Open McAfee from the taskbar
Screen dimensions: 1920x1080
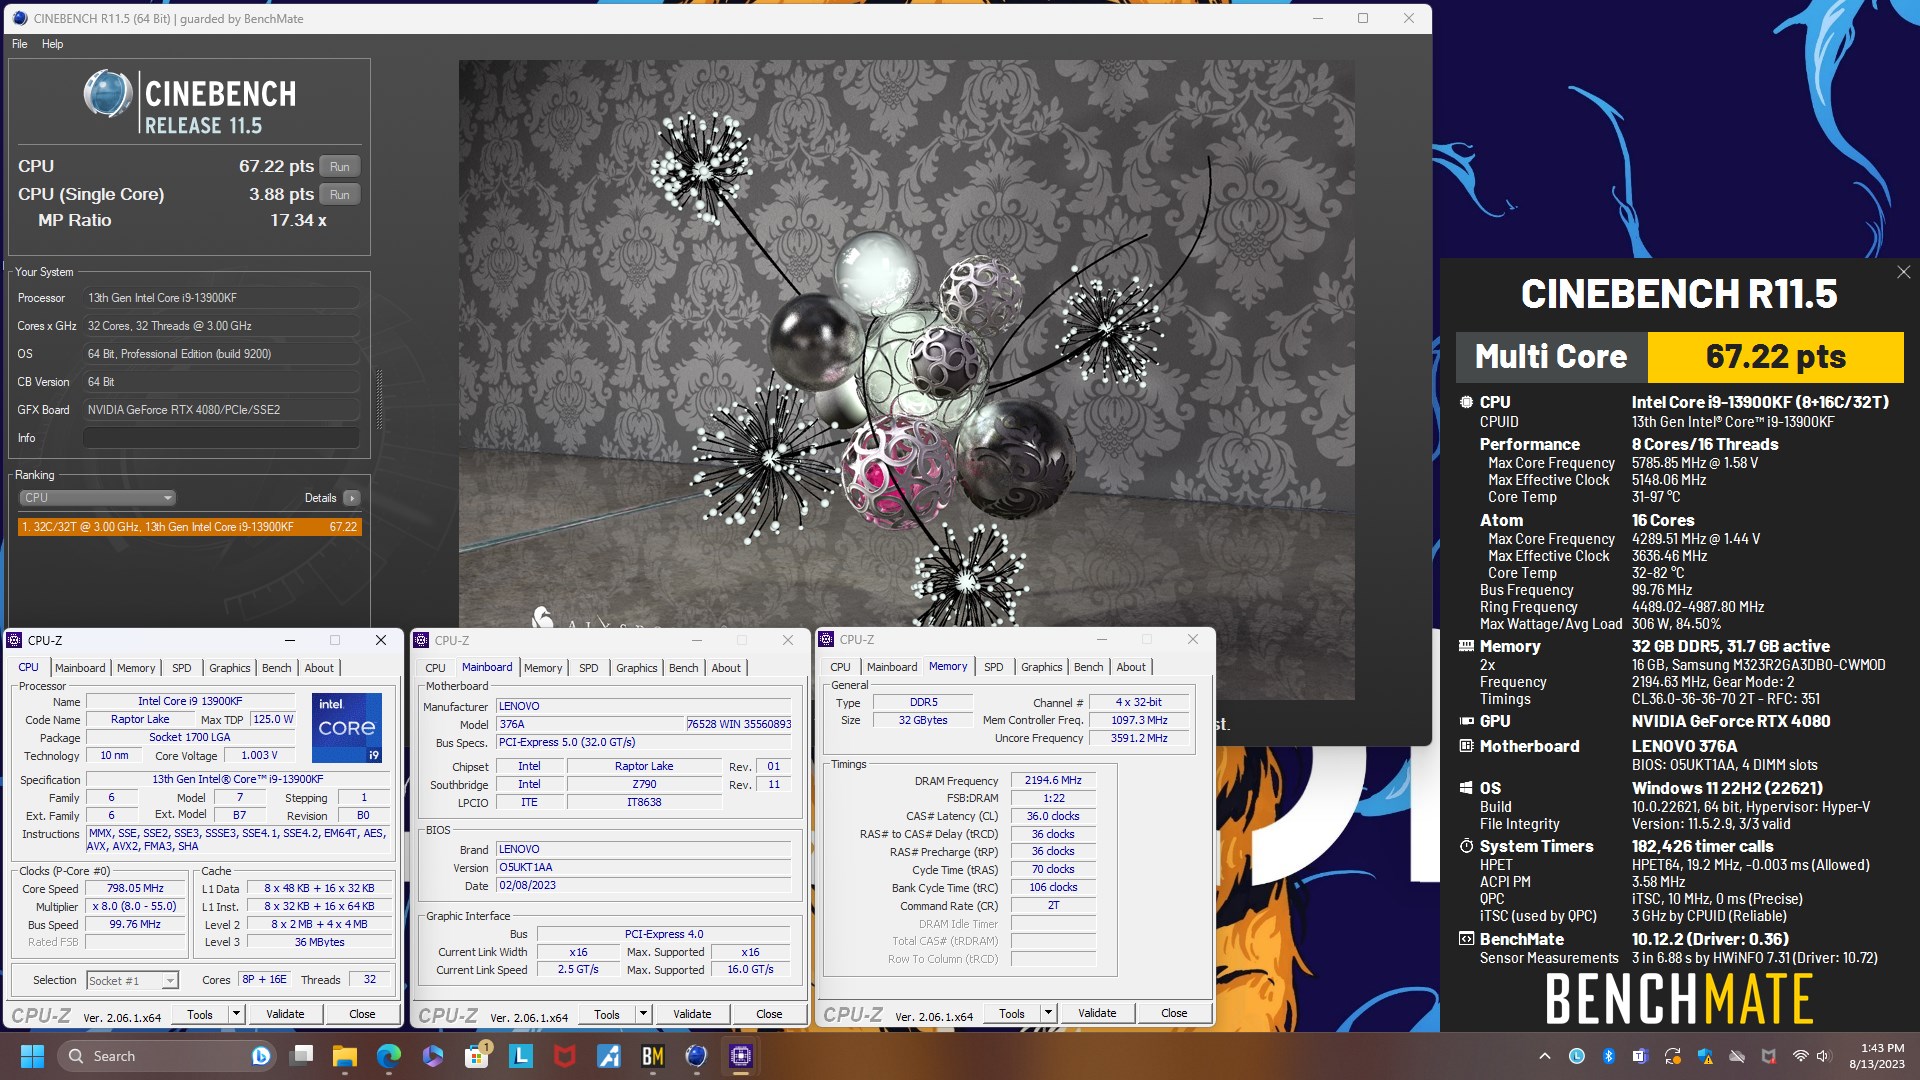565,1056
